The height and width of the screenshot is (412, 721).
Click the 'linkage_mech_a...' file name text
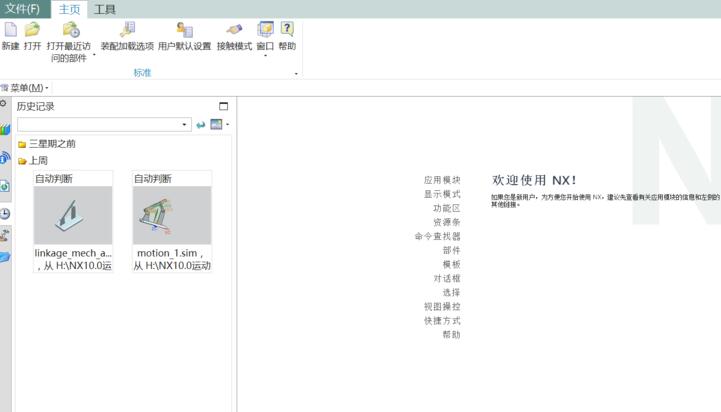(73, 253)
